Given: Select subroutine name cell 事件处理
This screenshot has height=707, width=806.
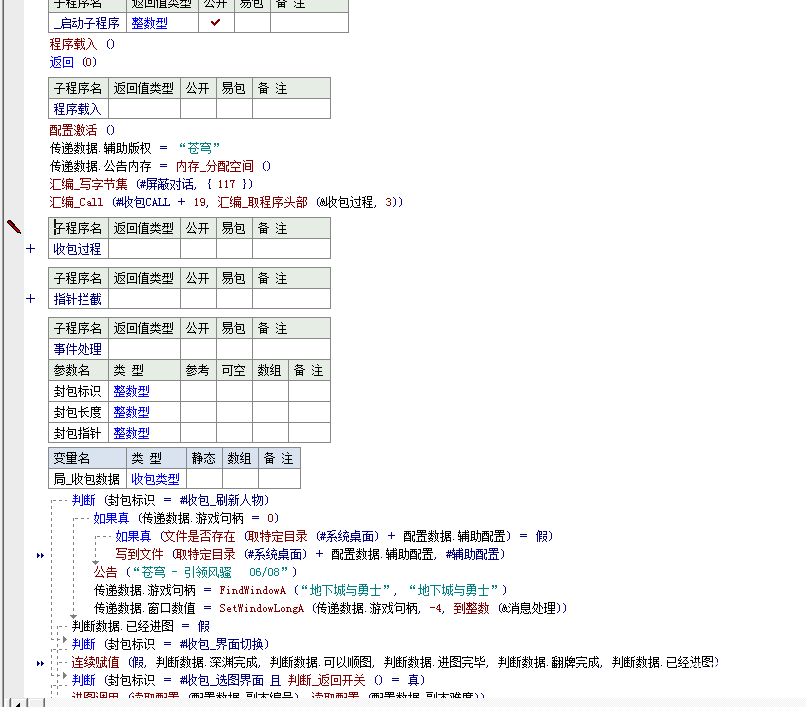Looking at the screenshot, I should pyautogui.click(x=78, y=349).
